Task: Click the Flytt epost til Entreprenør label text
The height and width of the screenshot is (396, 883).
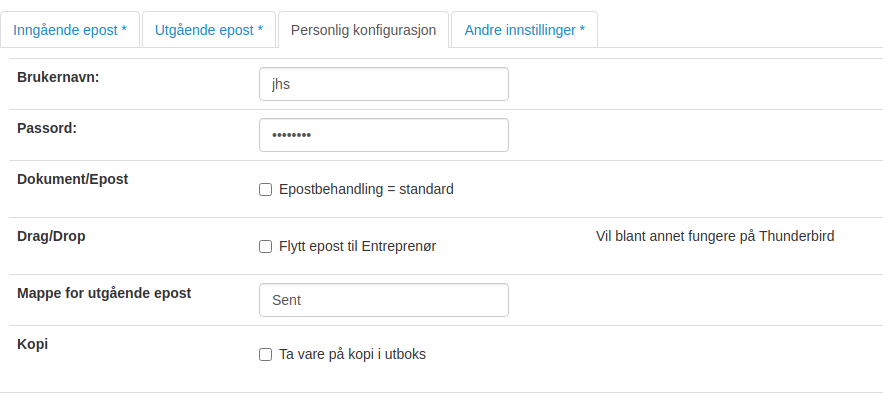Action: coord(358,246)
